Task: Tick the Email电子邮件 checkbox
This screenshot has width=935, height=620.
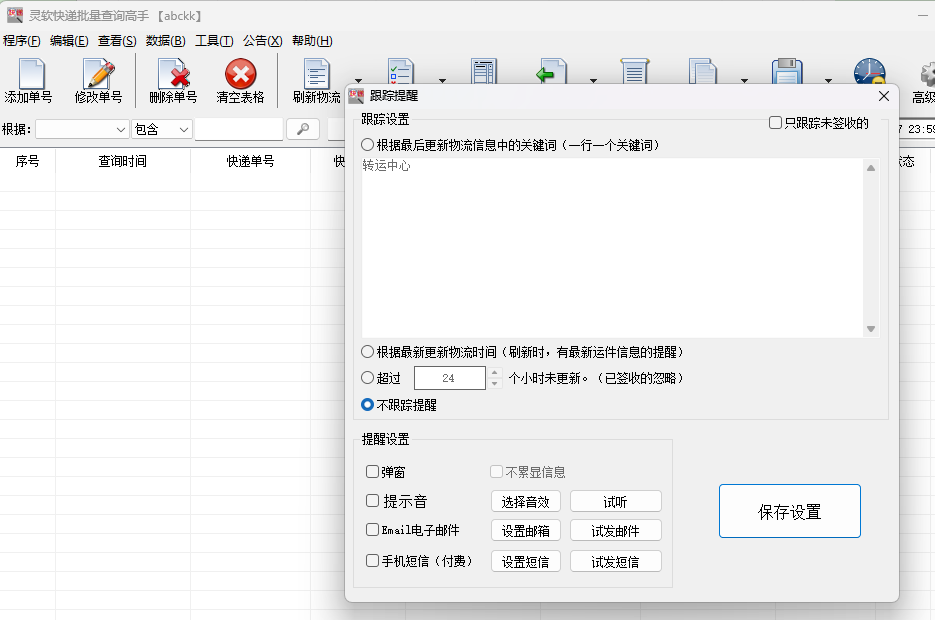Action: click(372, 530)
